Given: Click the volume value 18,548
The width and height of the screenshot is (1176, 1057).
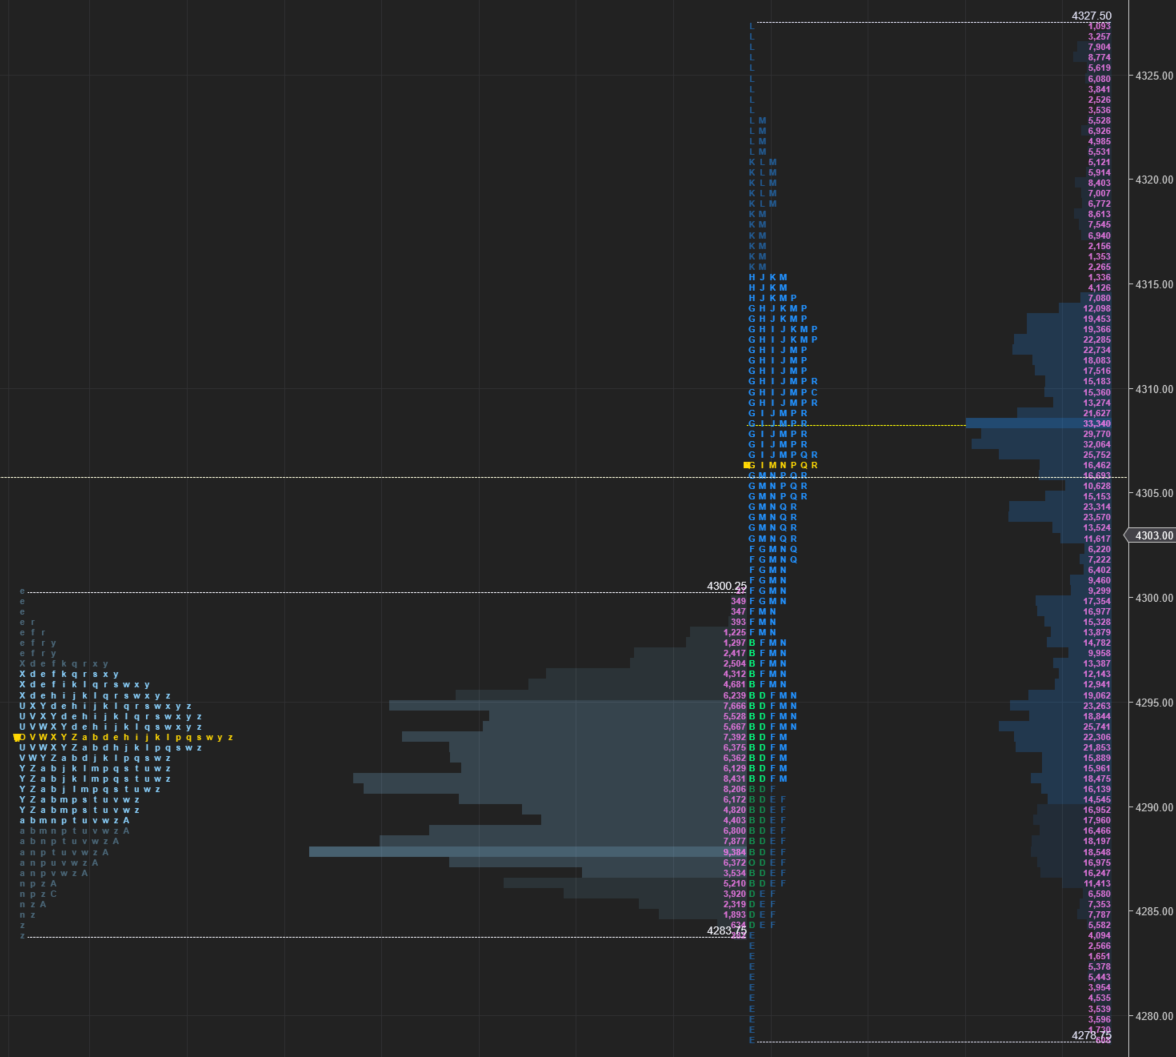Looking at the screenshot, I should coord(1097,852).
